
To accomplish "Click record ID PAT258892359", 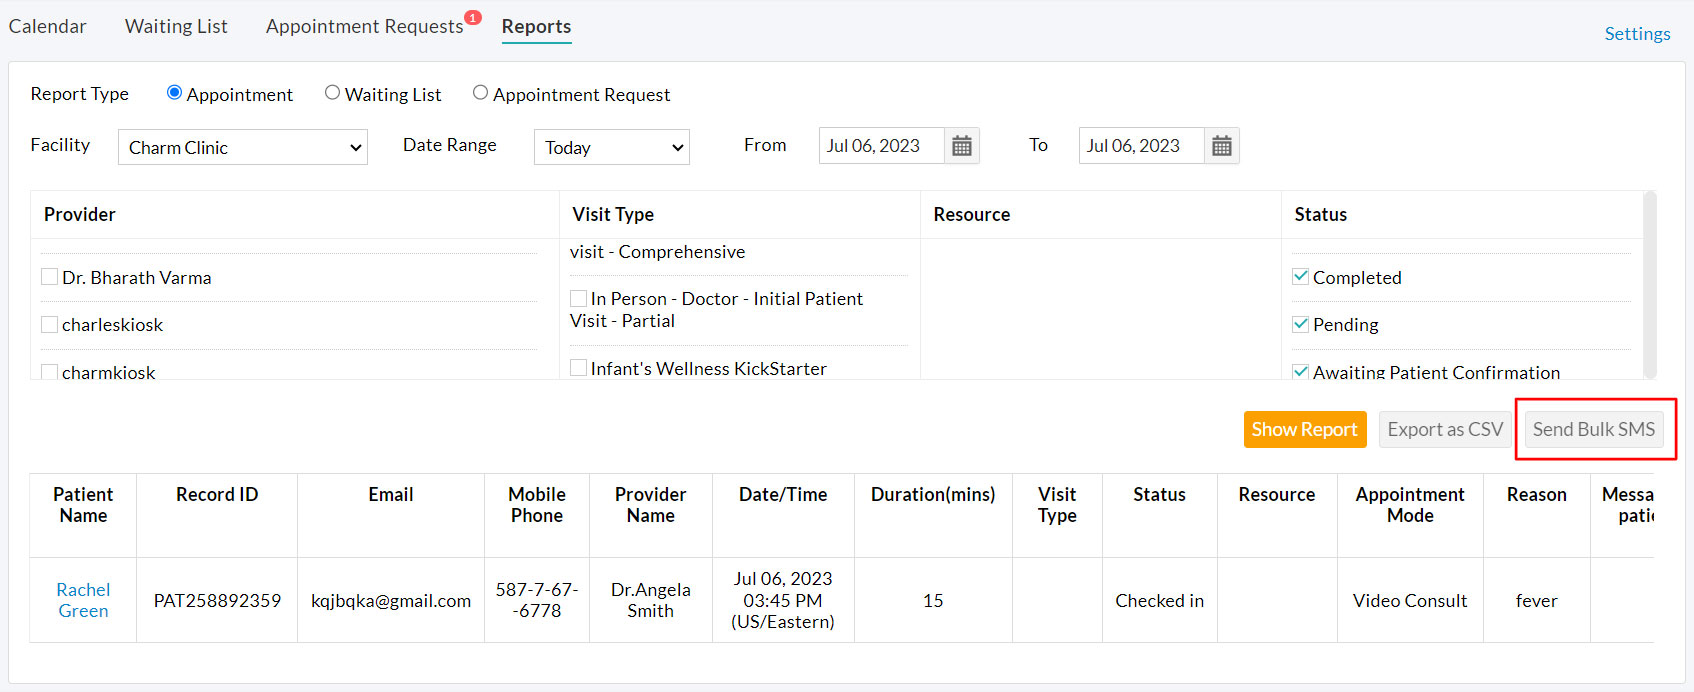I will (x=217, y=600).
